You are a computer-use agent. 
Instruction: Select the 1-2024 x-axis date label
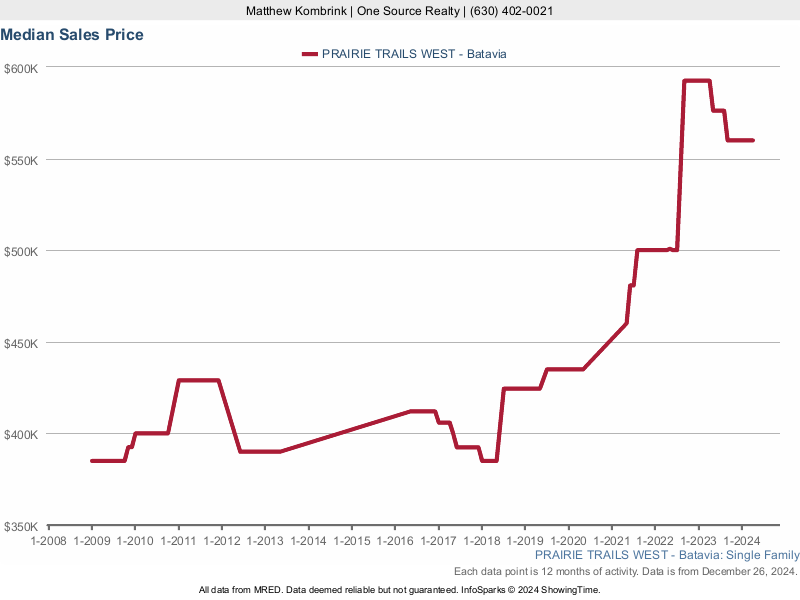(x=741, y=541)
